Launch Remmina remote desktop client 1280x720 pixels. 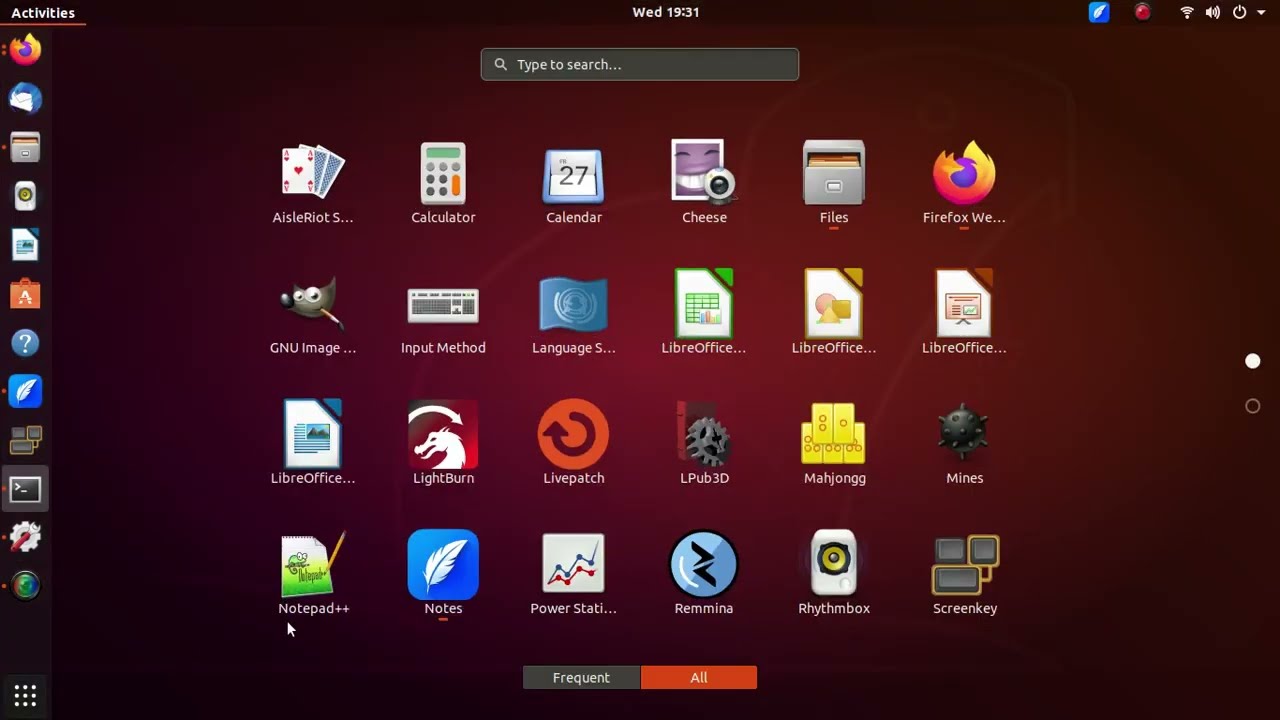[704, 573]
